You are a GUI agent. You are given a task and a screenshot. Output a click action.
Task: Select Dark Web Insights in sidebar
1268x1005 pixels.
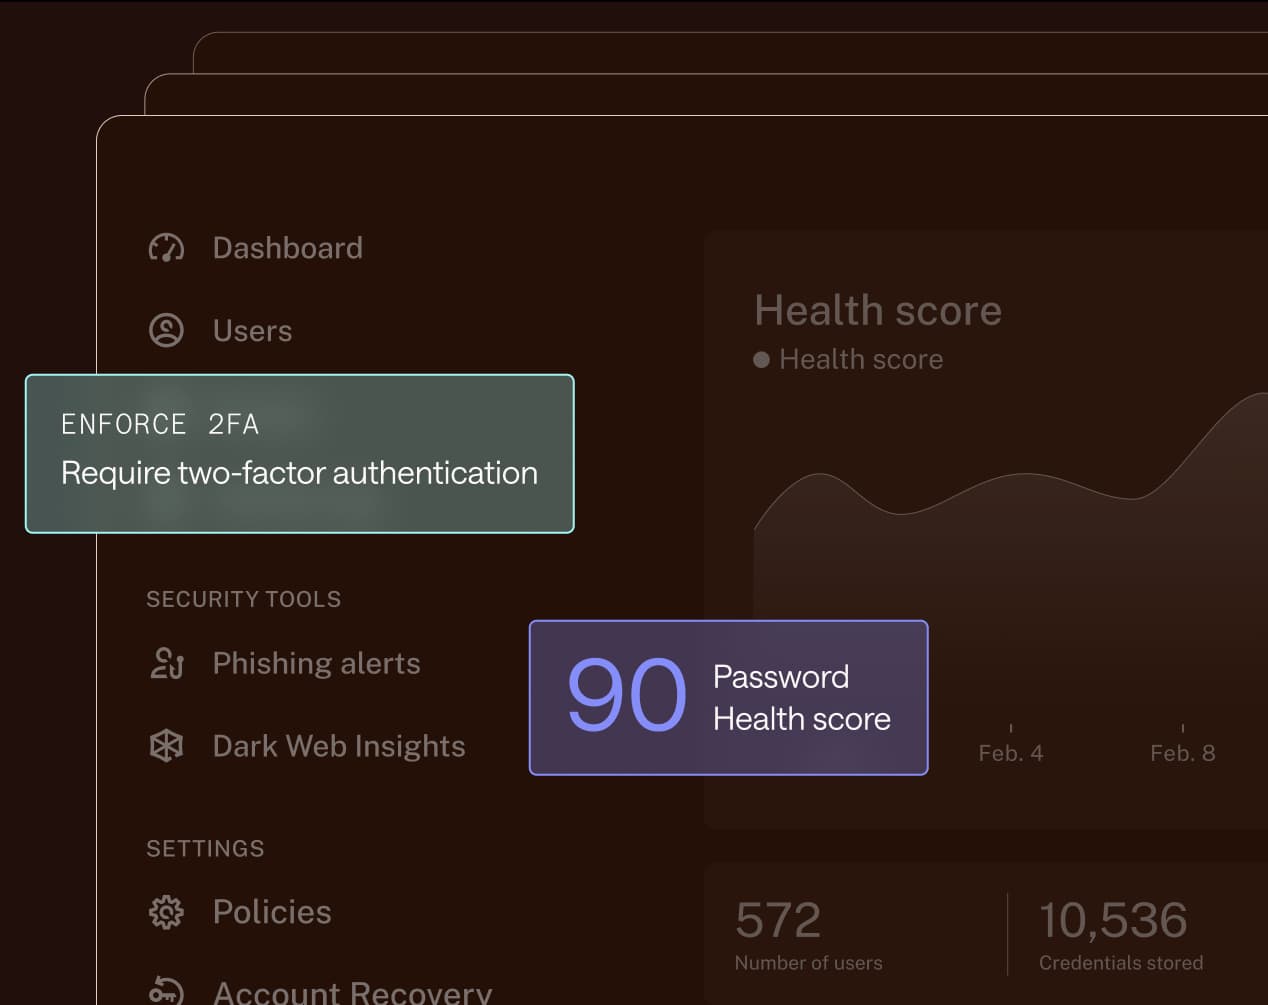[338, 746]
